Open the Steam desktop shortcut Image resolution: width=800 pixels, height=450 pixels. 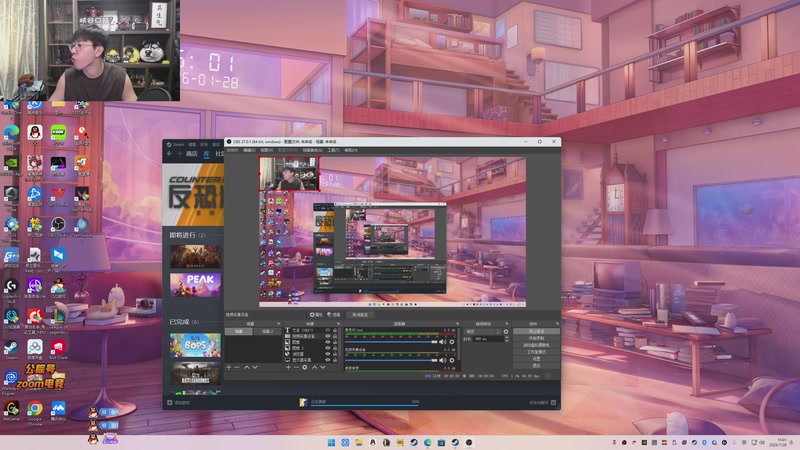click(x=11, y=349)
